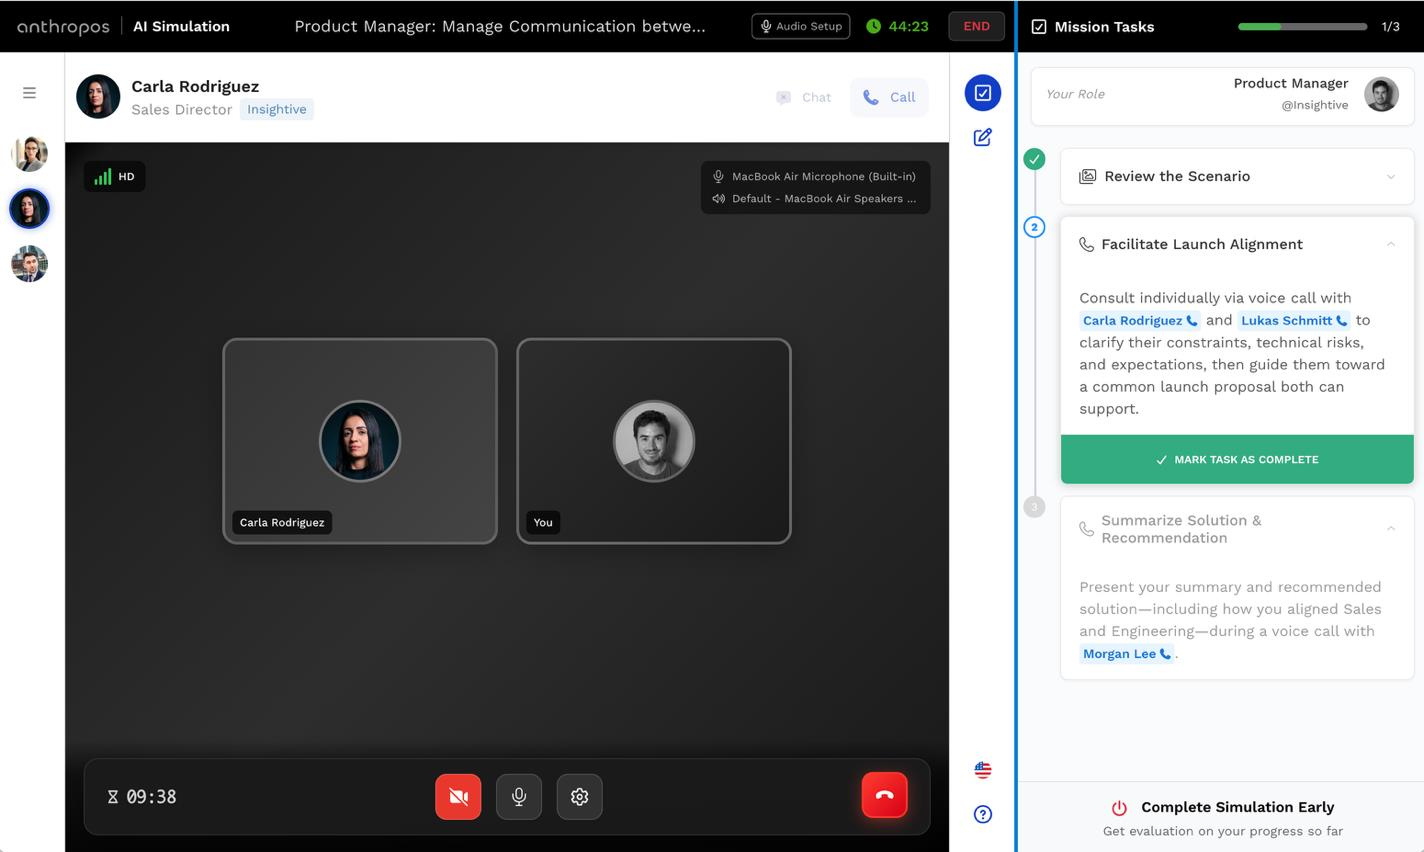Click the step 3 circle indicator
Image resolution: width=1424 pixels, height=852 pixels.
pyautogui.click(x=1035, y=507)
